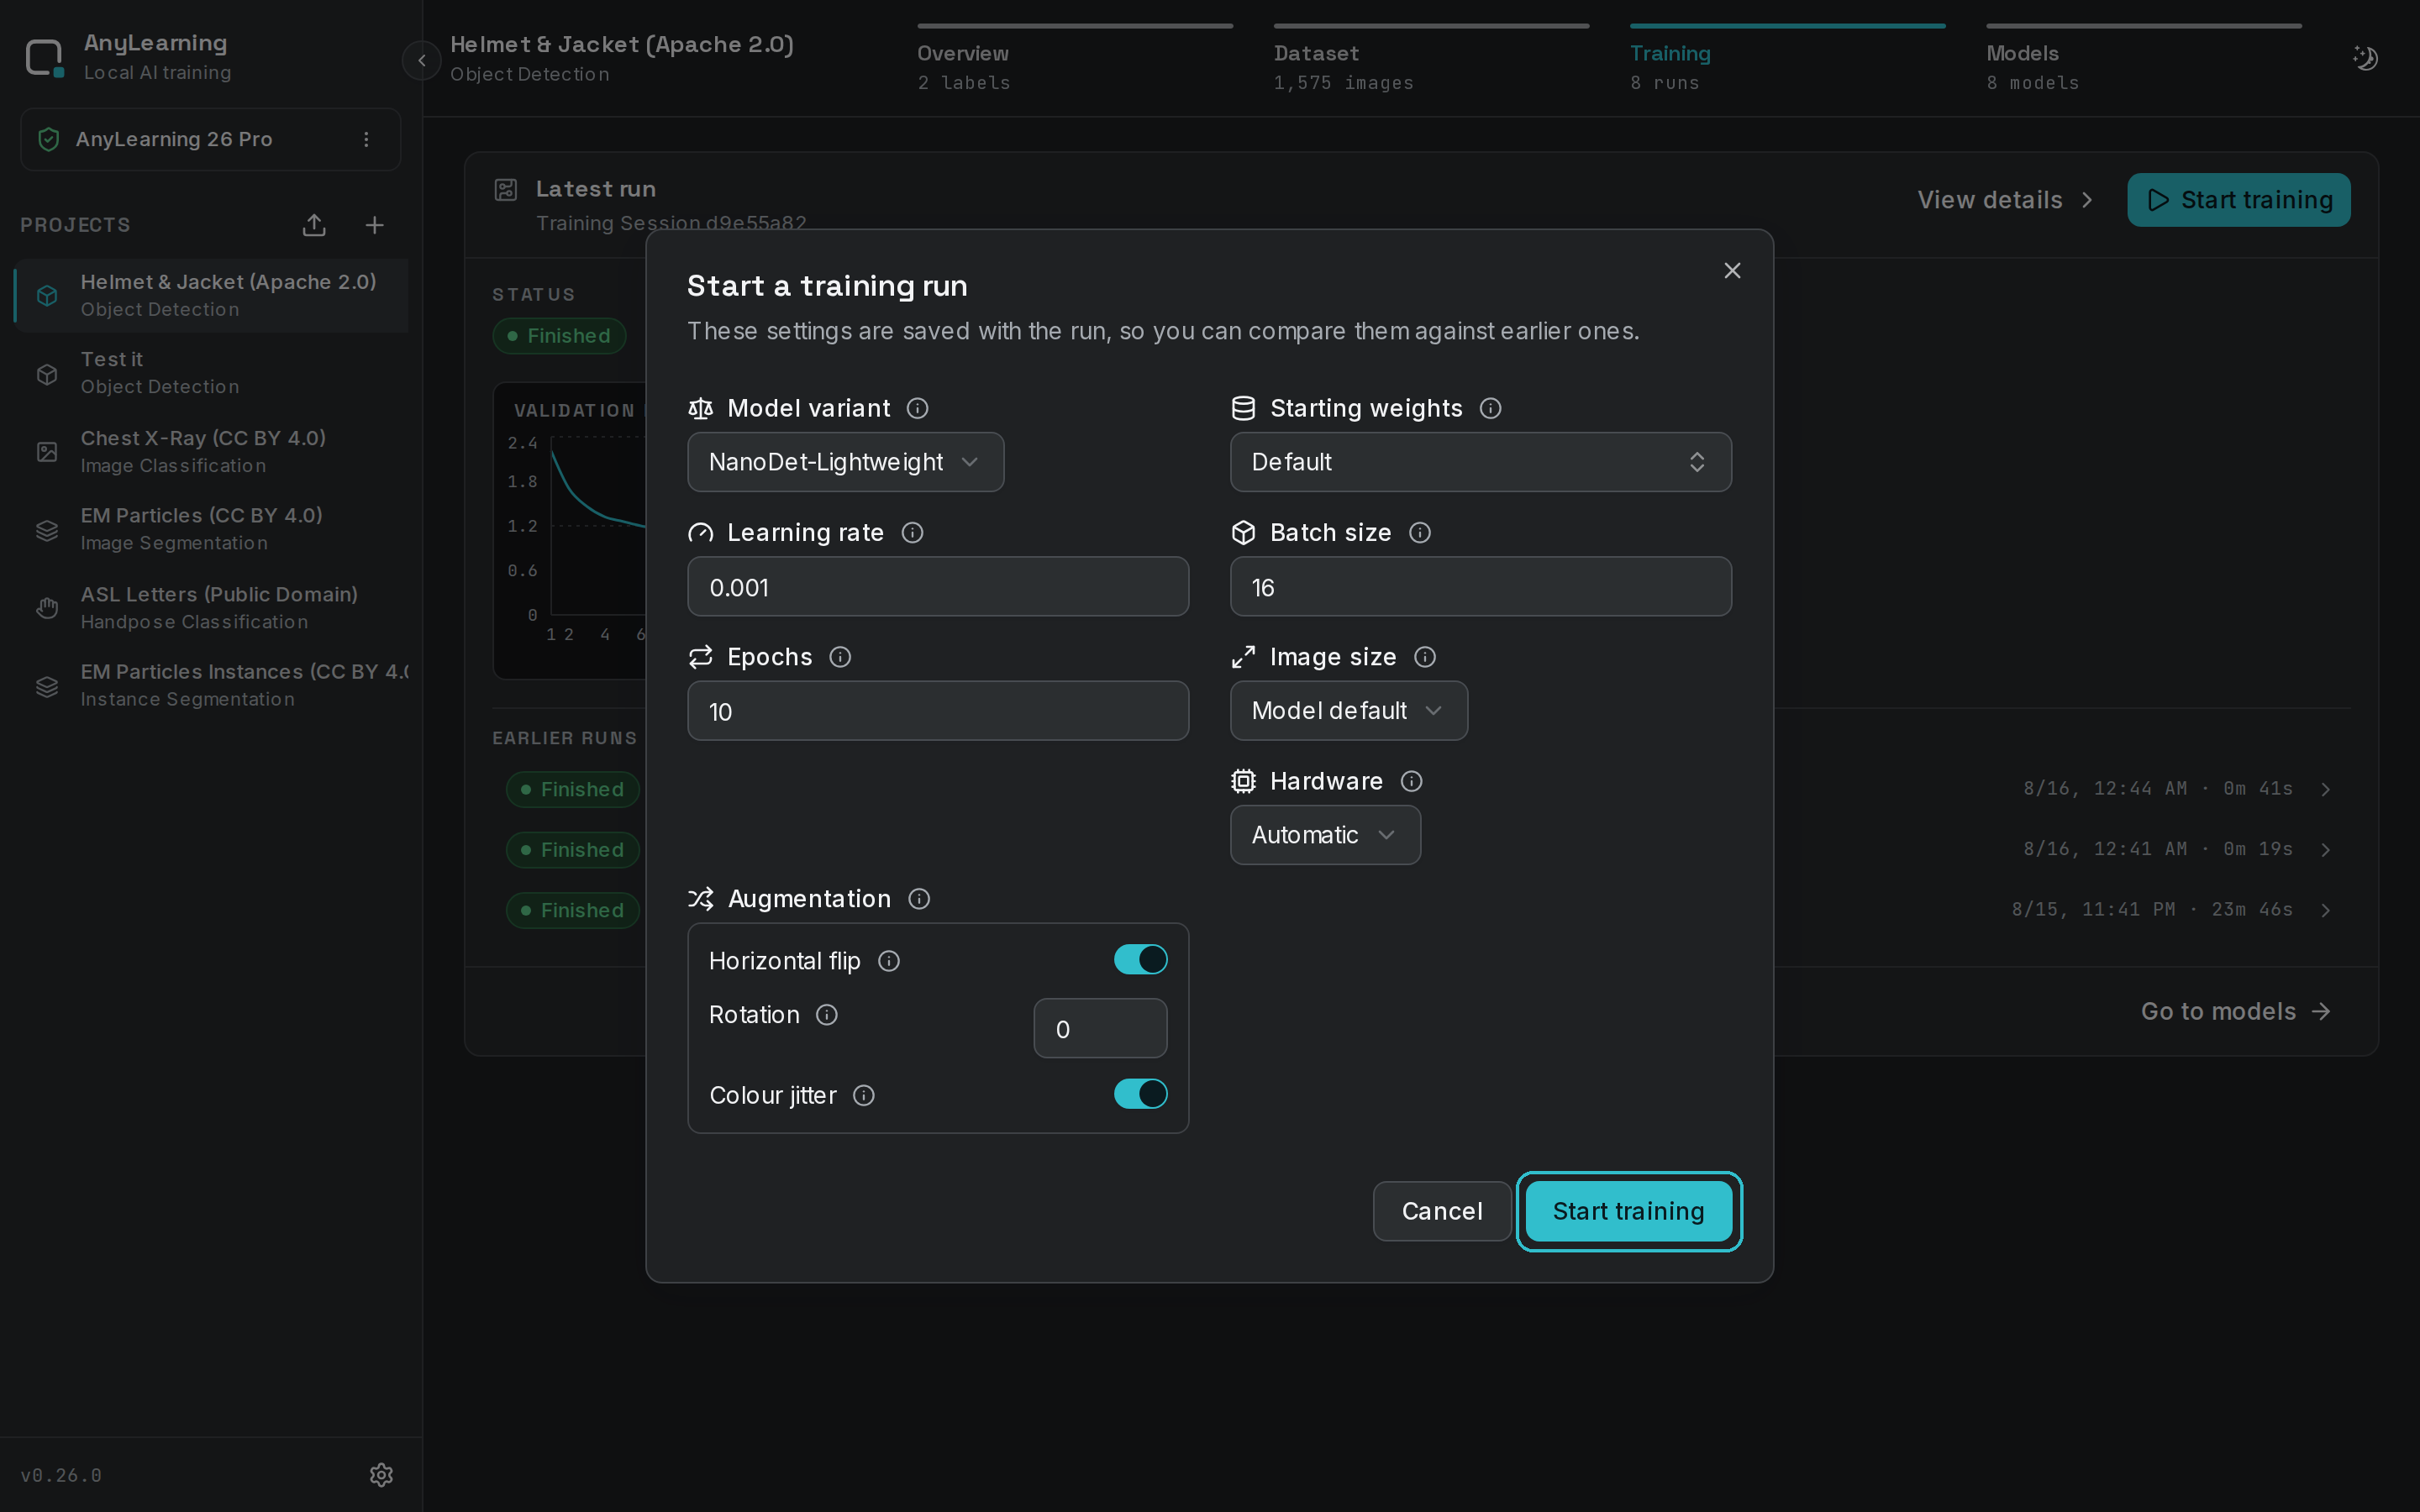Switch to the Models tab

click(x=2144, y=60)
